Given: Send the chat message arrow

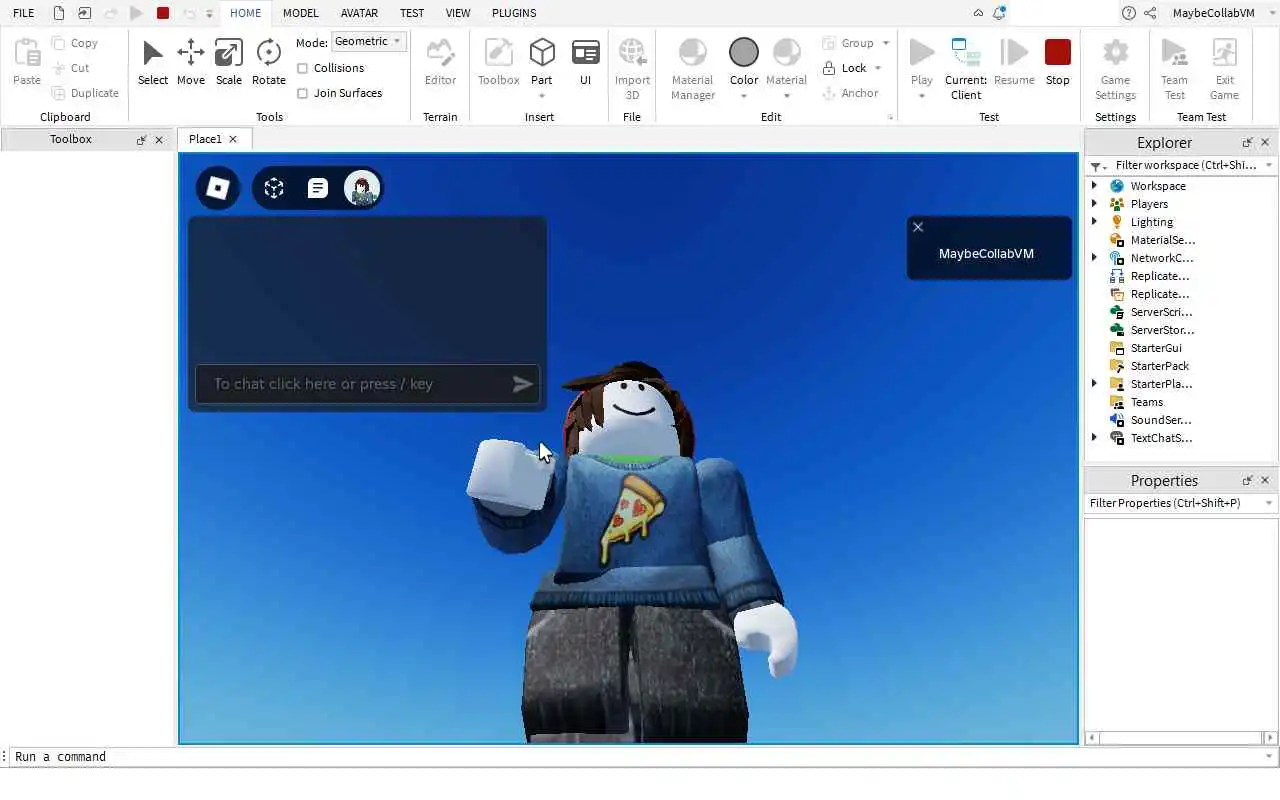Looking at the screenshot, I should click(522, 384).
